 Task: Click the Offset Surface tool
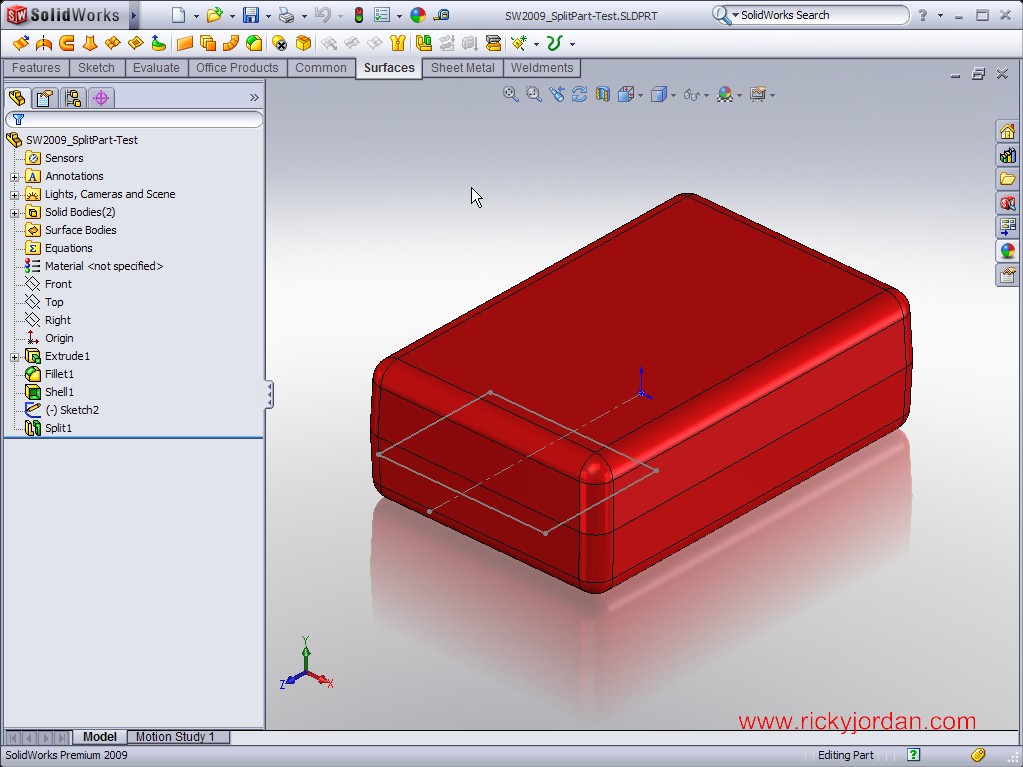coord(208,44)
